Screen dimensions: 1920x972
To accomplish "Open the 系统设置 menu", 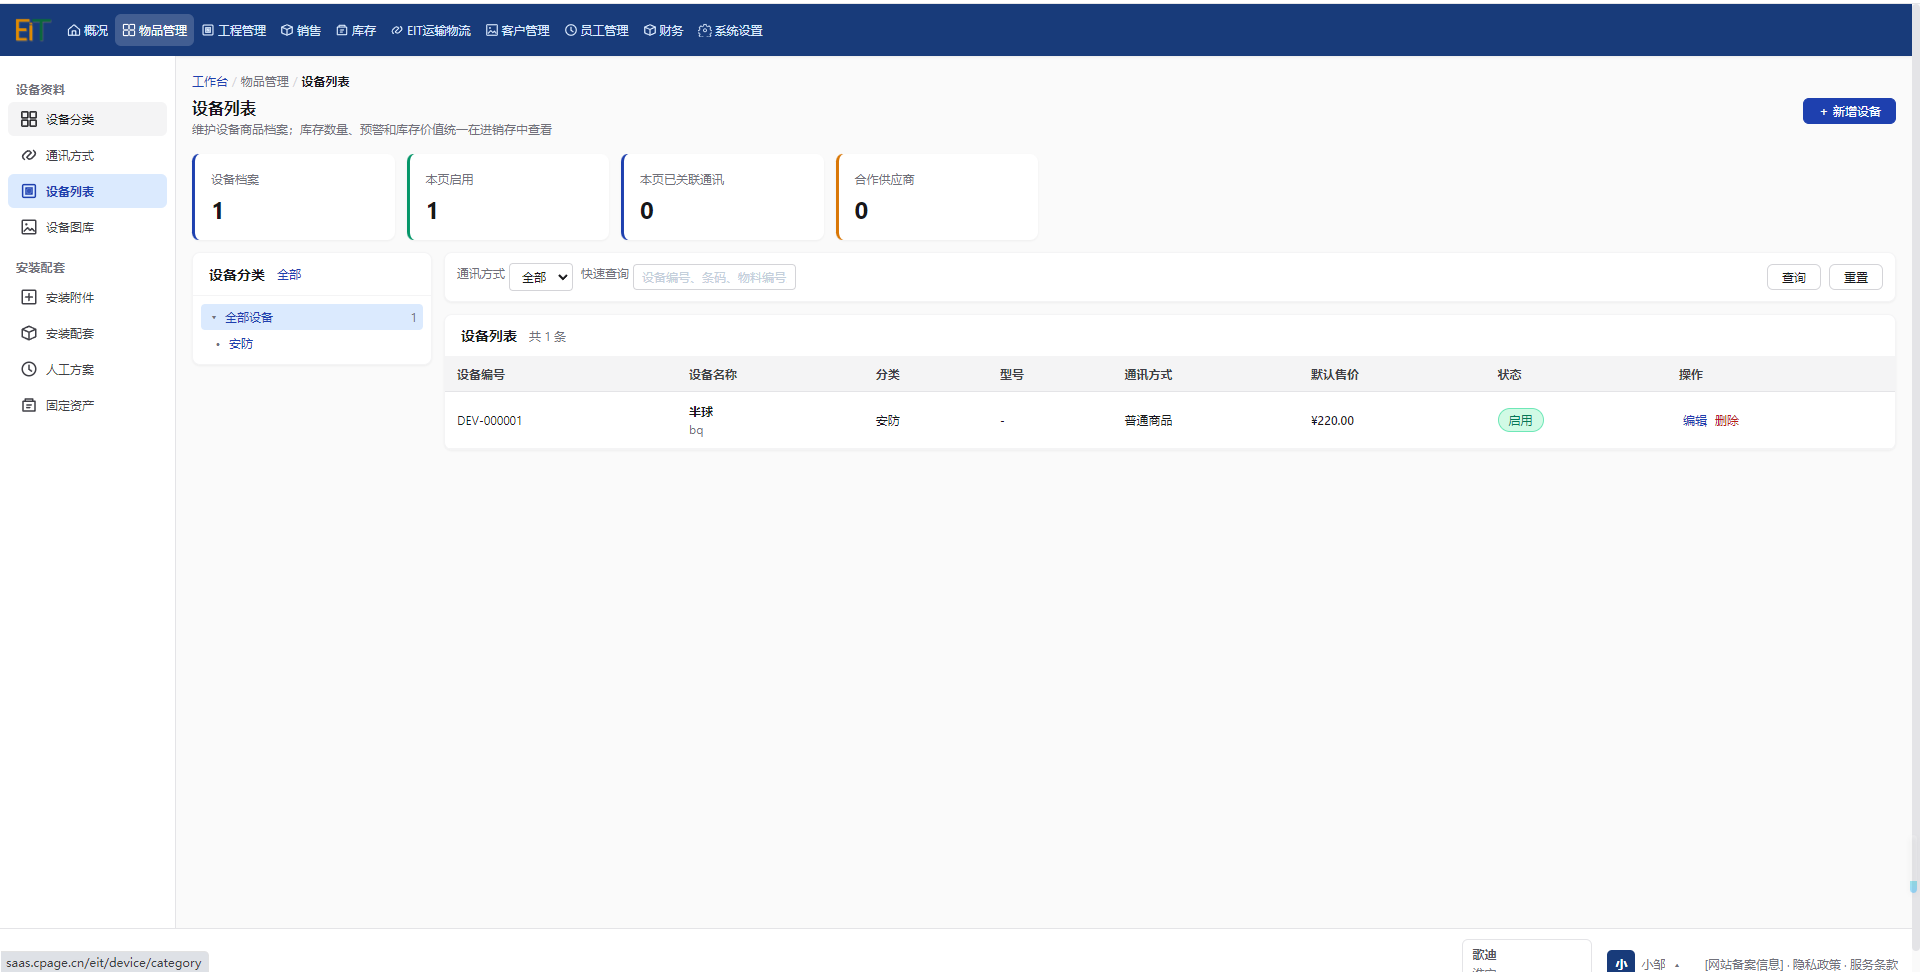I will pos(731,30).
